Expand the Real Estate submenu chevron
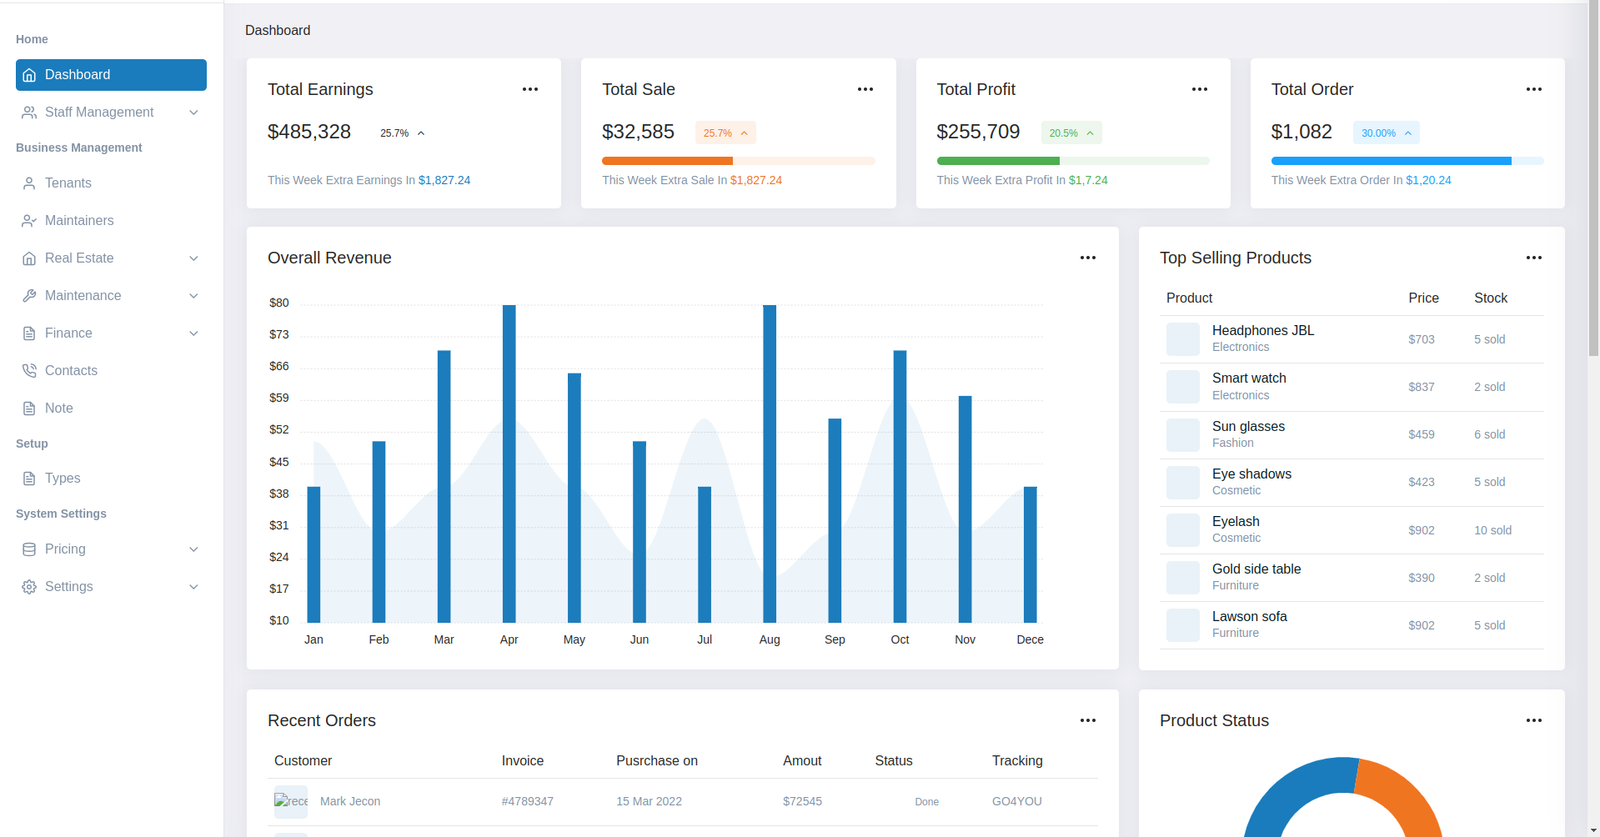The width and height of the screenshot is (1600, 837). [193, 258]
